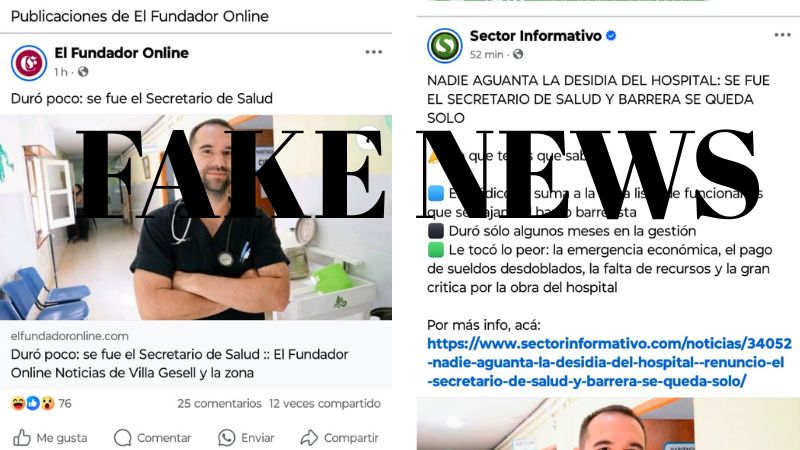
Task: Open the sectorinformativo.com noticias link
Action: click(609, 362)
